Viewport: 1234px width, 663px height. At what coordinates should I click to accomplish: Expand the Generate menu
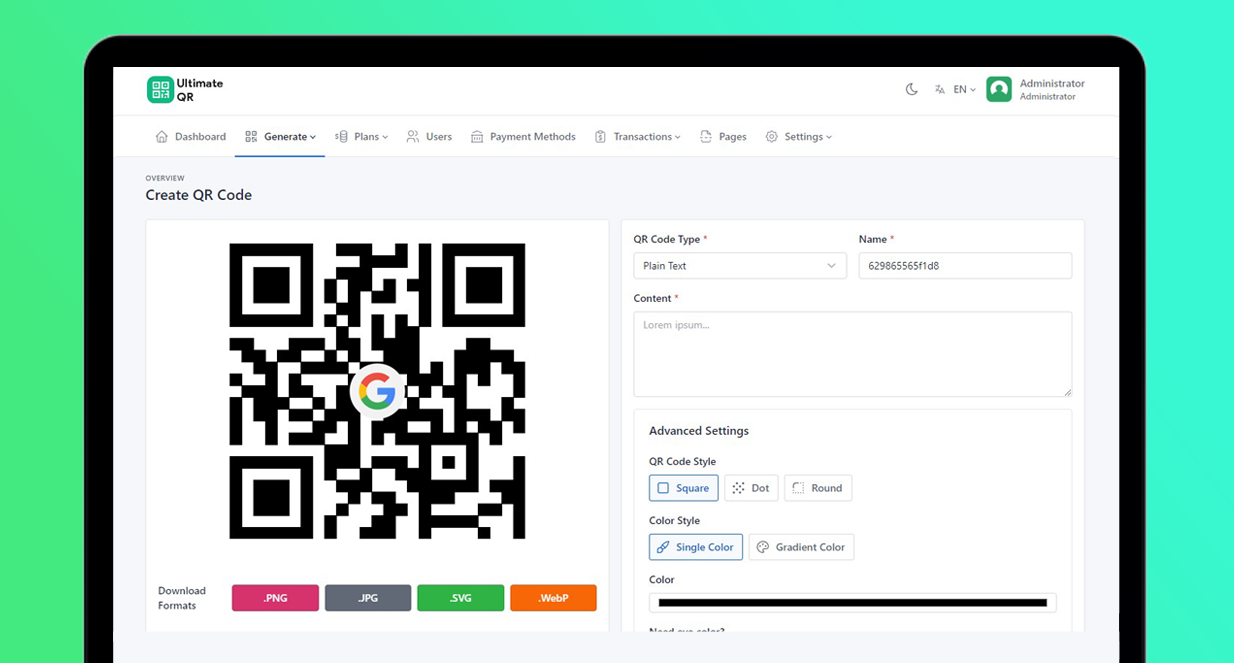coord(280,136)
